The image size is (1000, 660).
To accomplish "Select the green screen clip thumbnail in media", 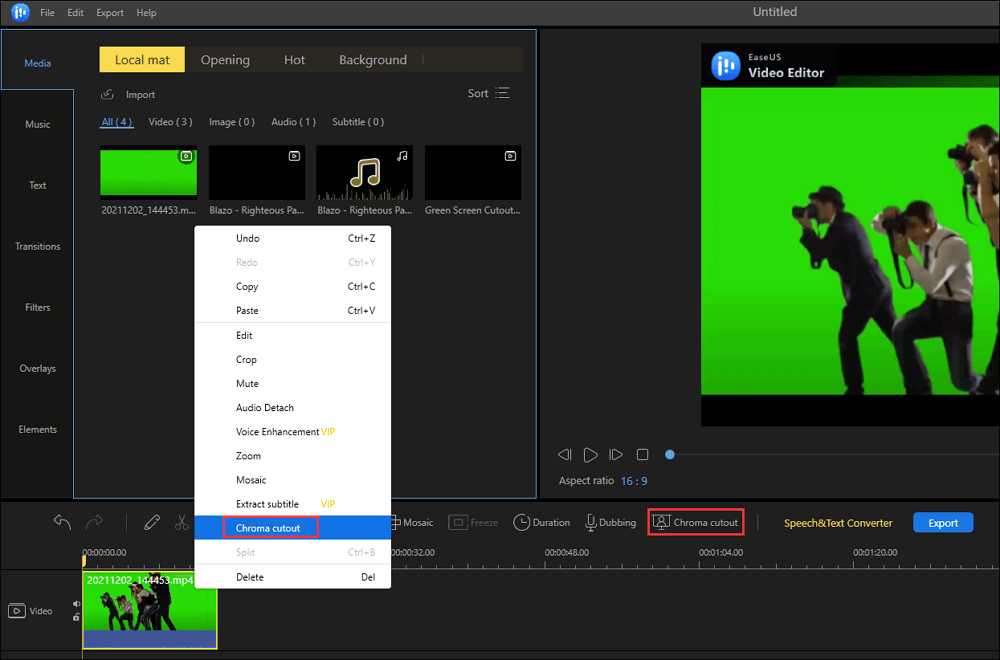I will point(148,172).
